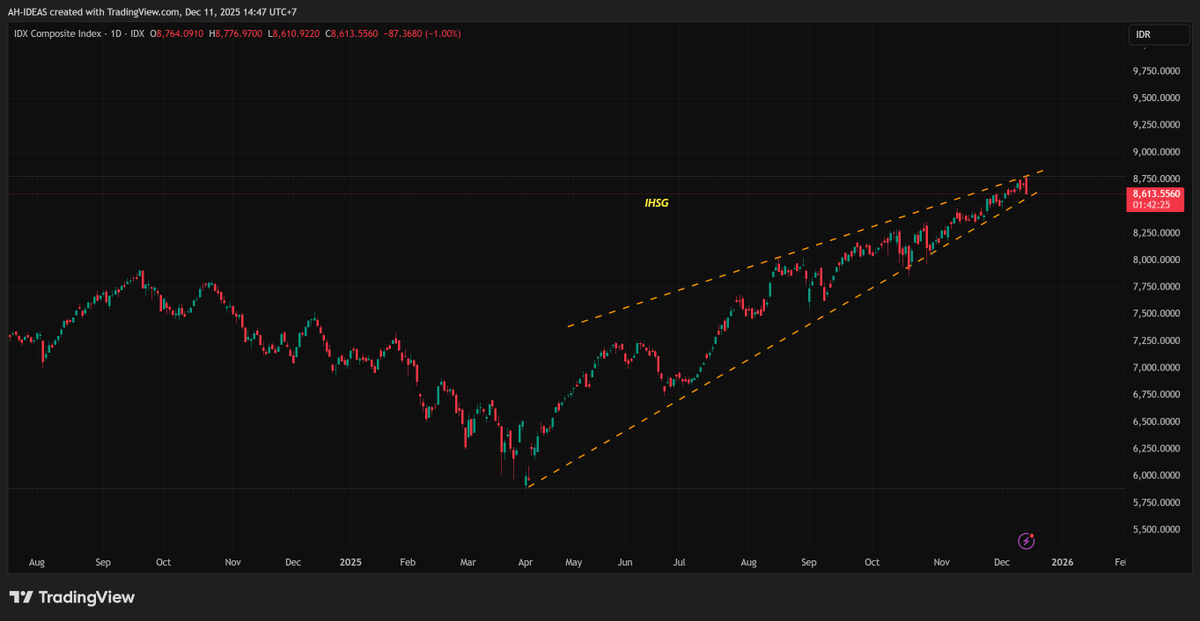Click the AH-IDEAS created with TradingView.com header
1200x621 pixels.
(x=151, y=12)
